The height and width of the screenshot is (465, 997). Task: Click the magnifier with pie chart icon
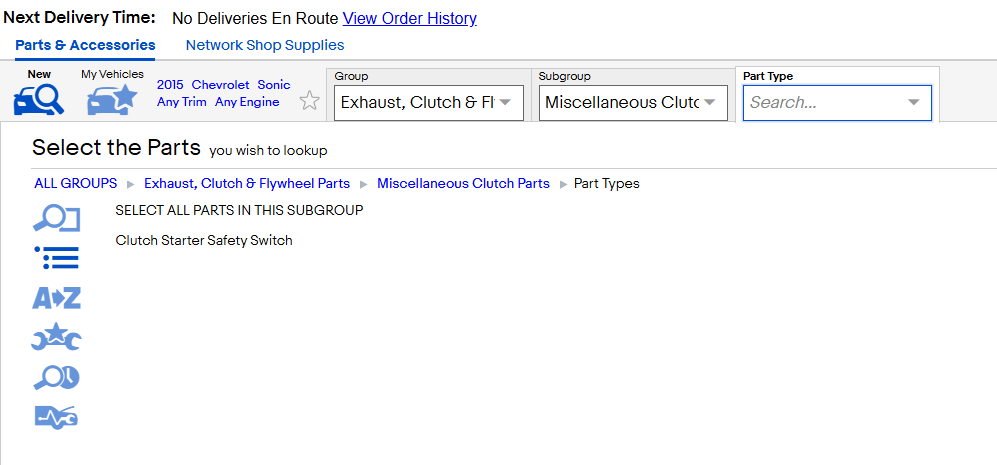57,378
